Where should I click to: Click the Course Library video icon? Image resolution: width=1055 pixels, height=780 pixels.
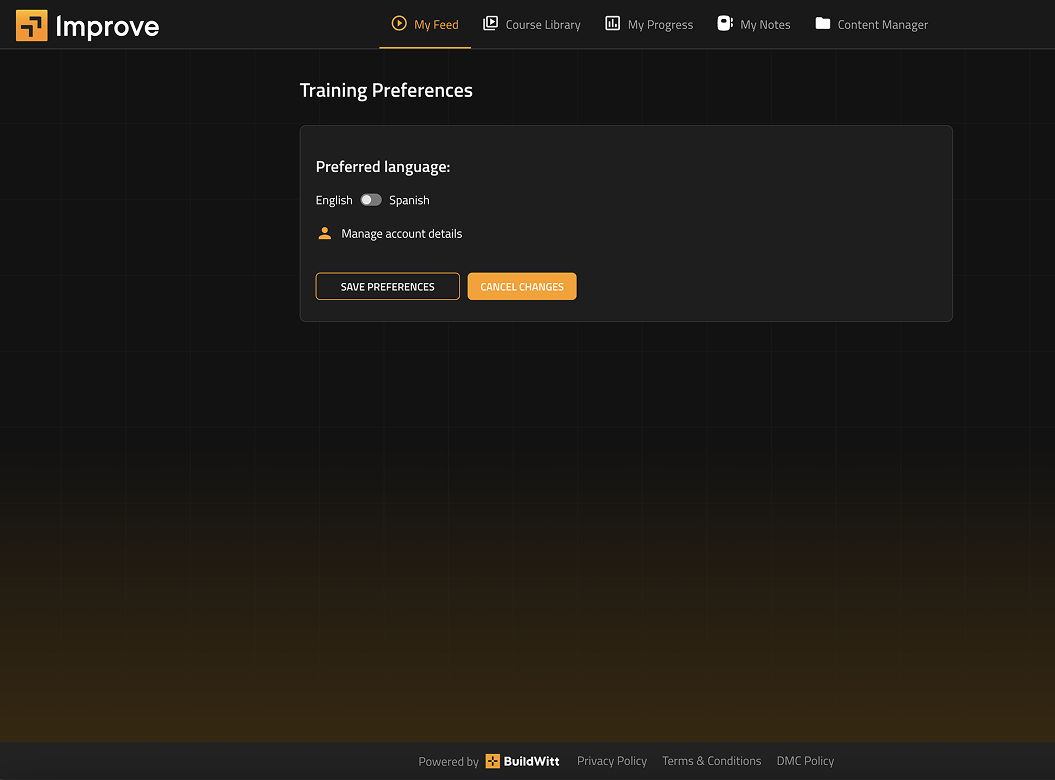click(x=490, y=23)
